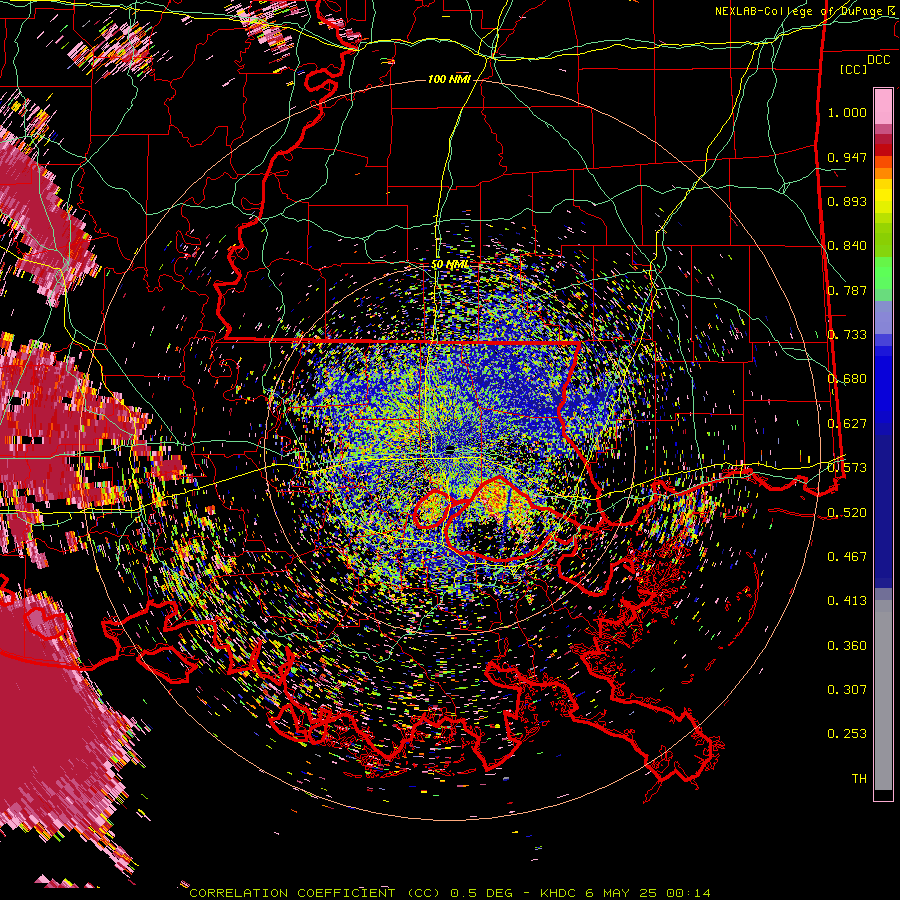Click the 0.467 scale value
This screenshot has height=900, width=900.
click(x=847, y=557)
